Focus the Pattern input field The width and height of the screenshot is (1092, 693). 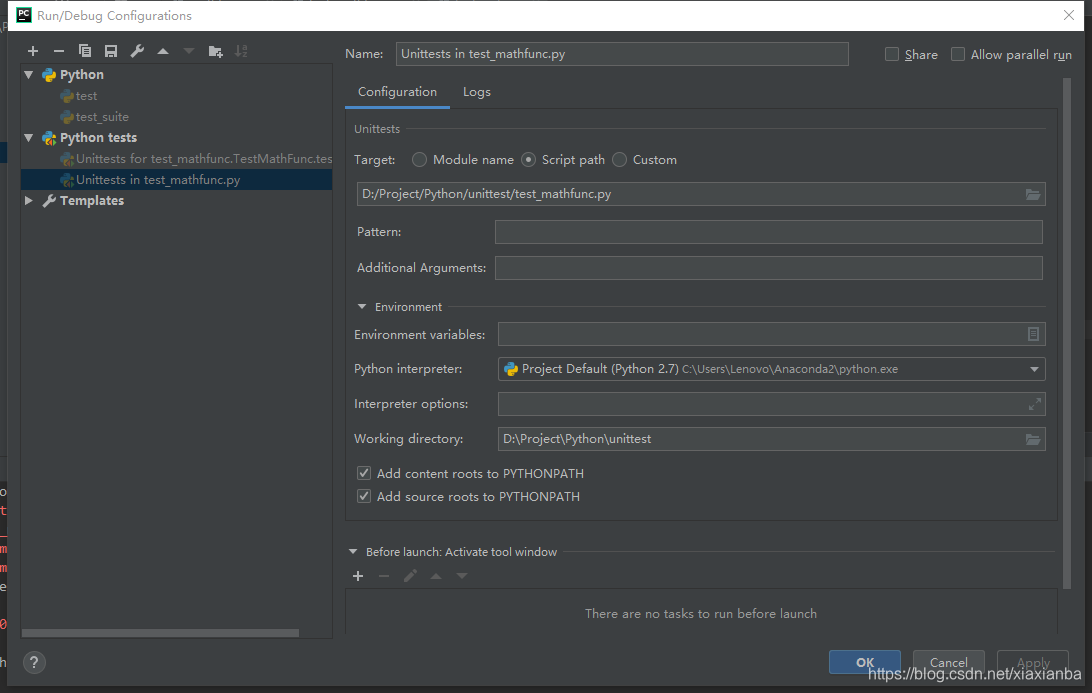coord(768,232)
